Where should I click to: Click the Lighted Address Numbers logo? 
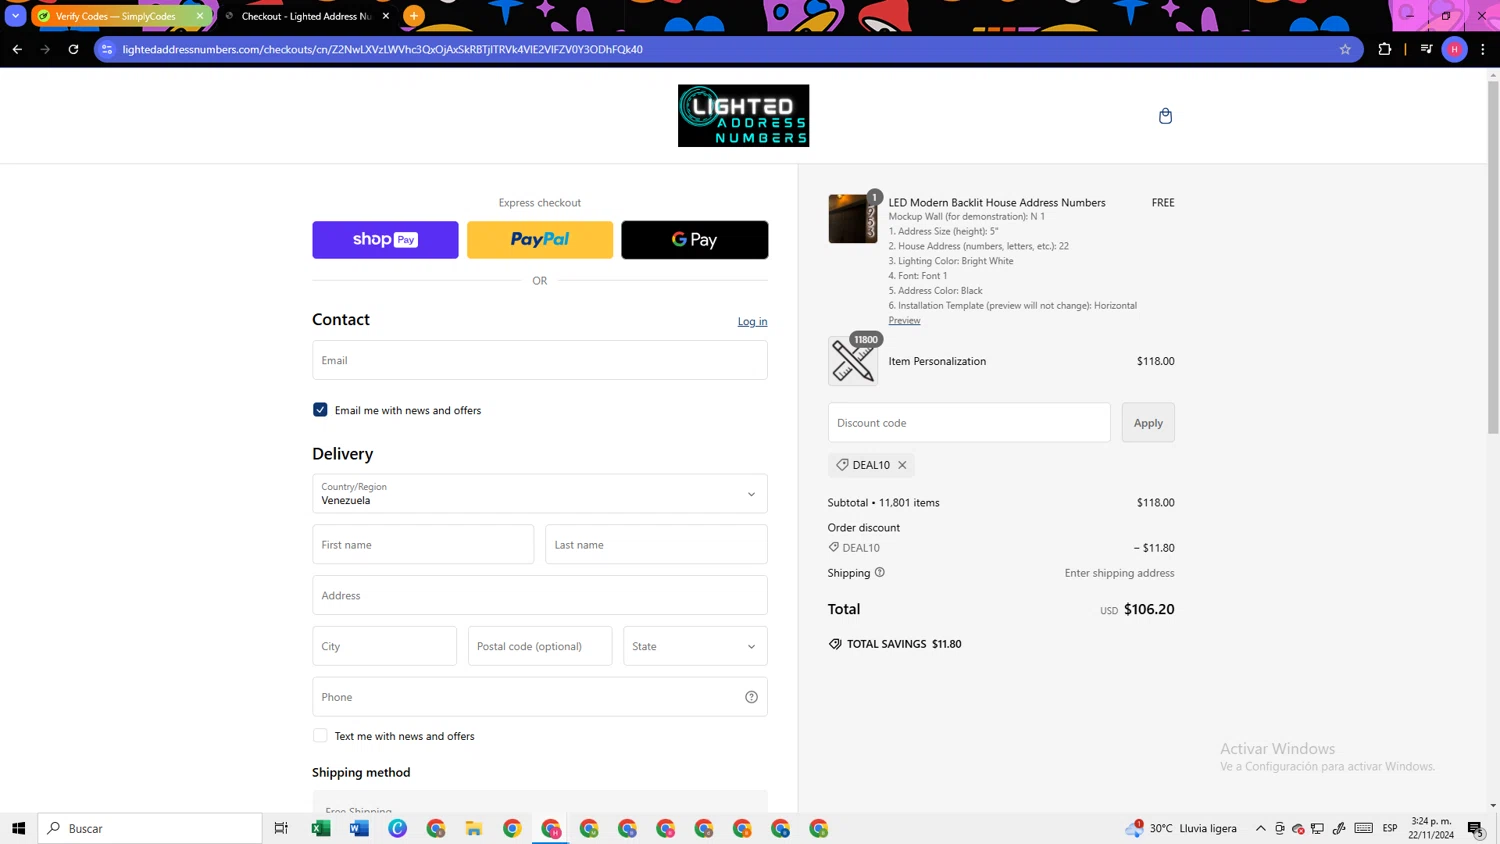coord(743,116)
